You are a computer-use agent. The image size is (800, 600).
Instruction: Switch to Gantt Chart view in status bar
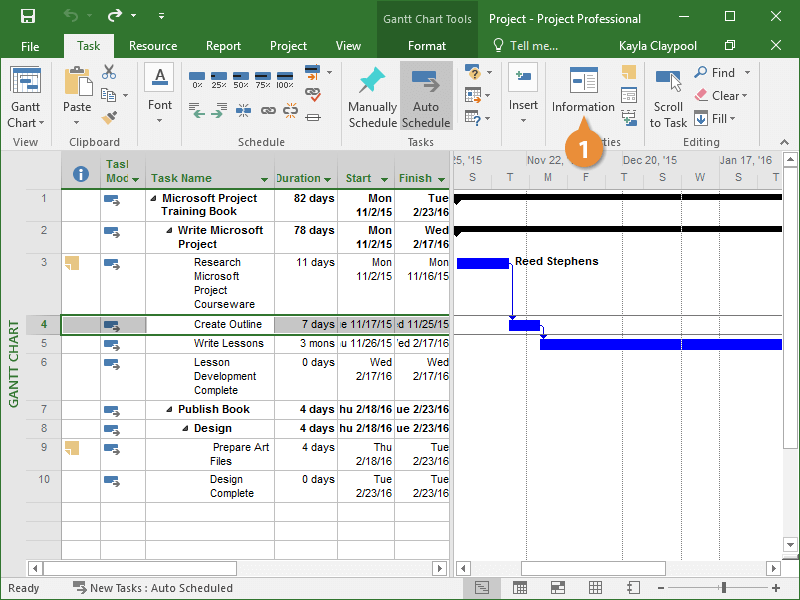(482, 588)
